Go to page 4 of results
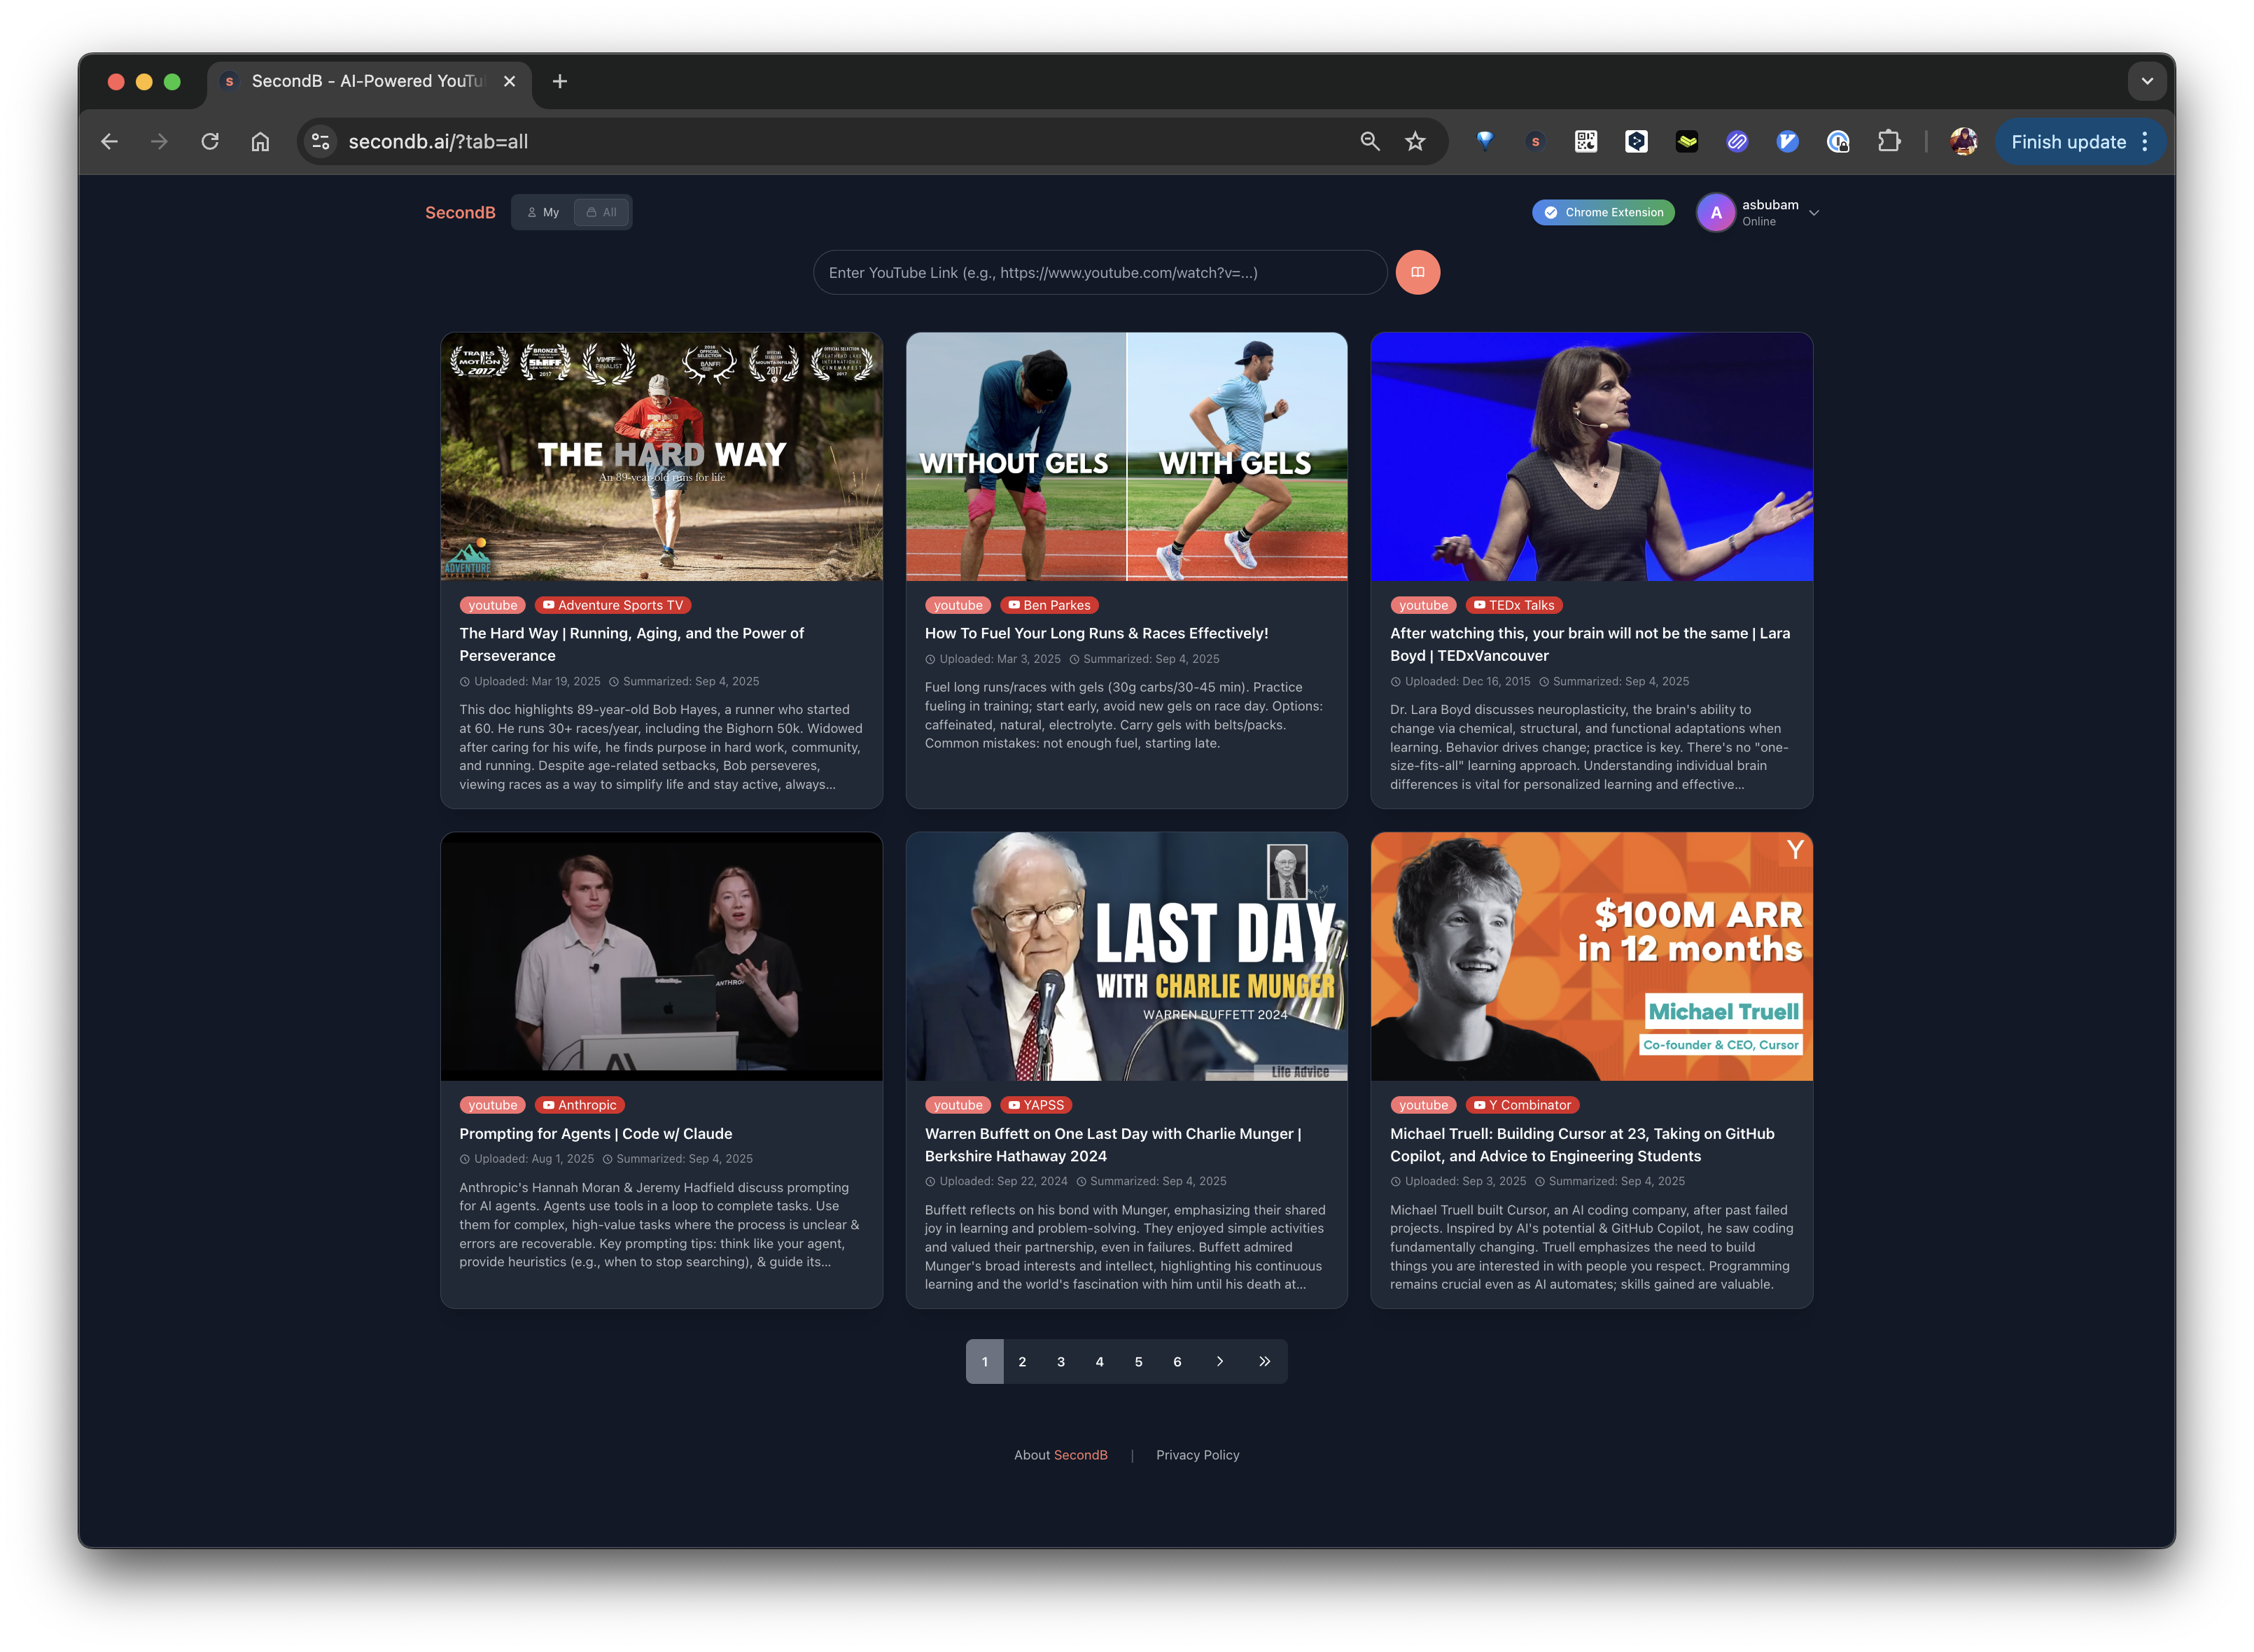The height and width of the screenshot is (1652, 2254). tap(1100, 1361)
